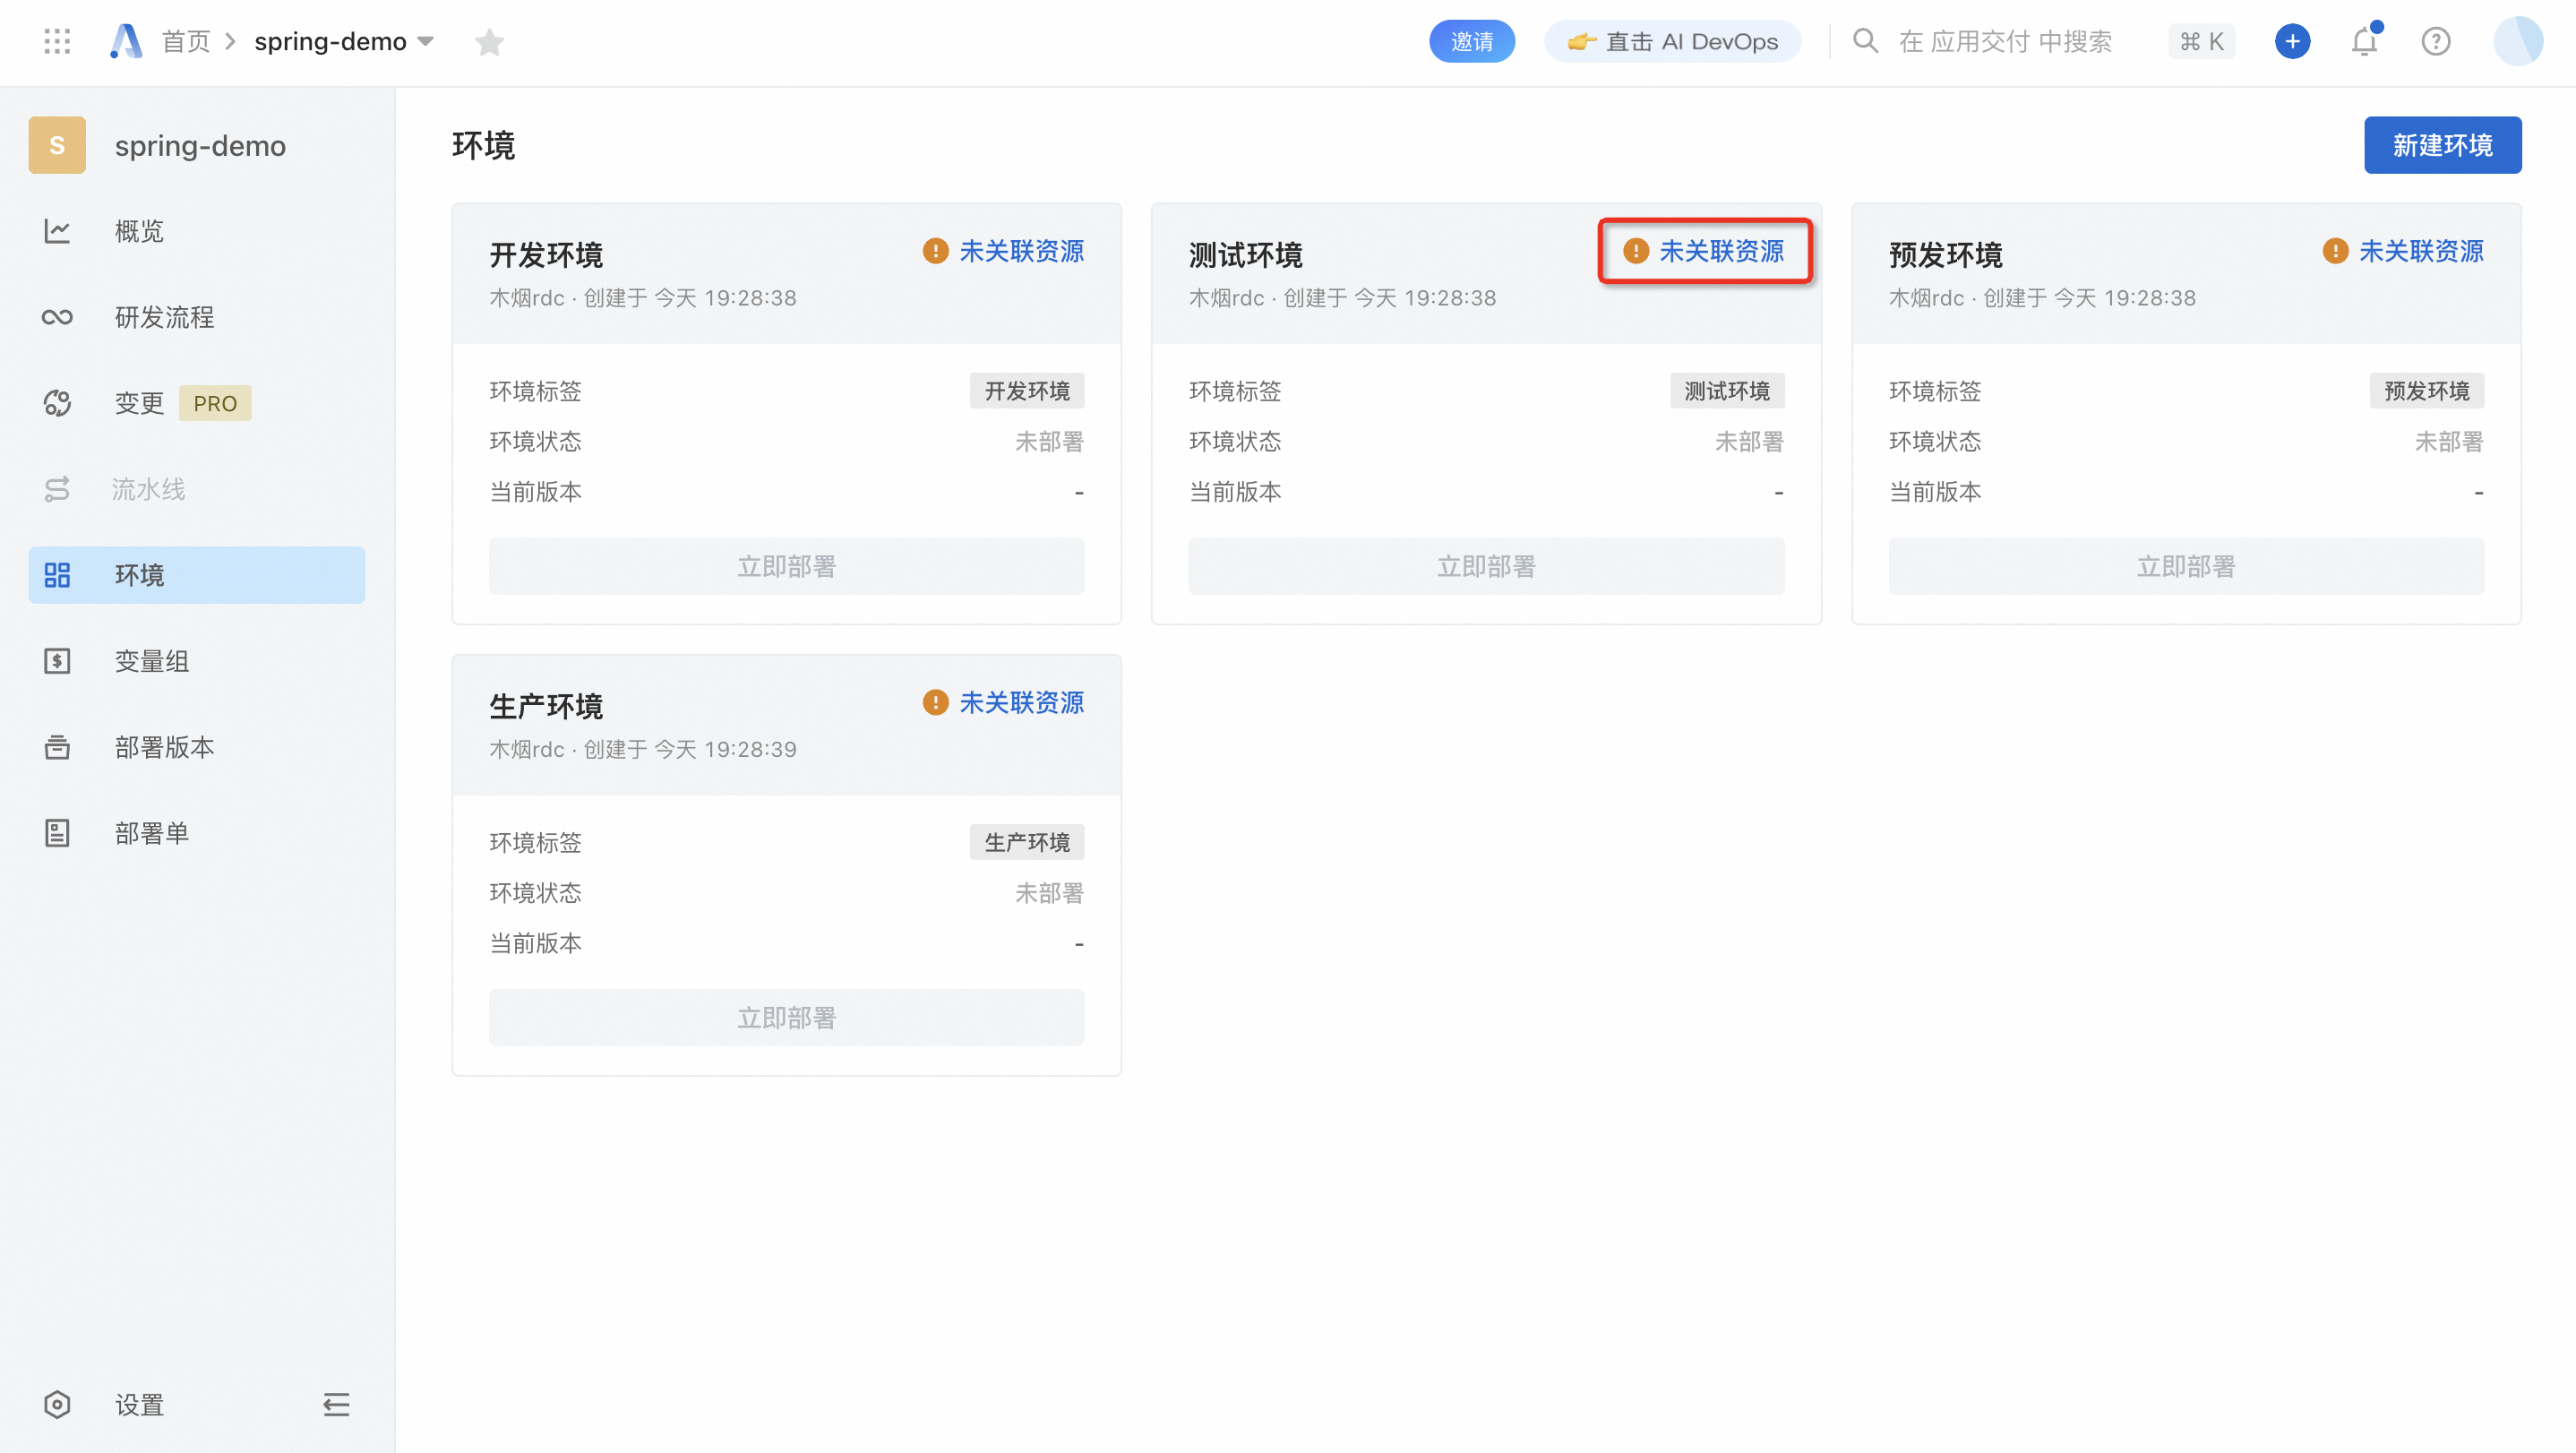Open the user avatar menu
This screenshot has width=2576, height=1453.
pos(2517,41)
